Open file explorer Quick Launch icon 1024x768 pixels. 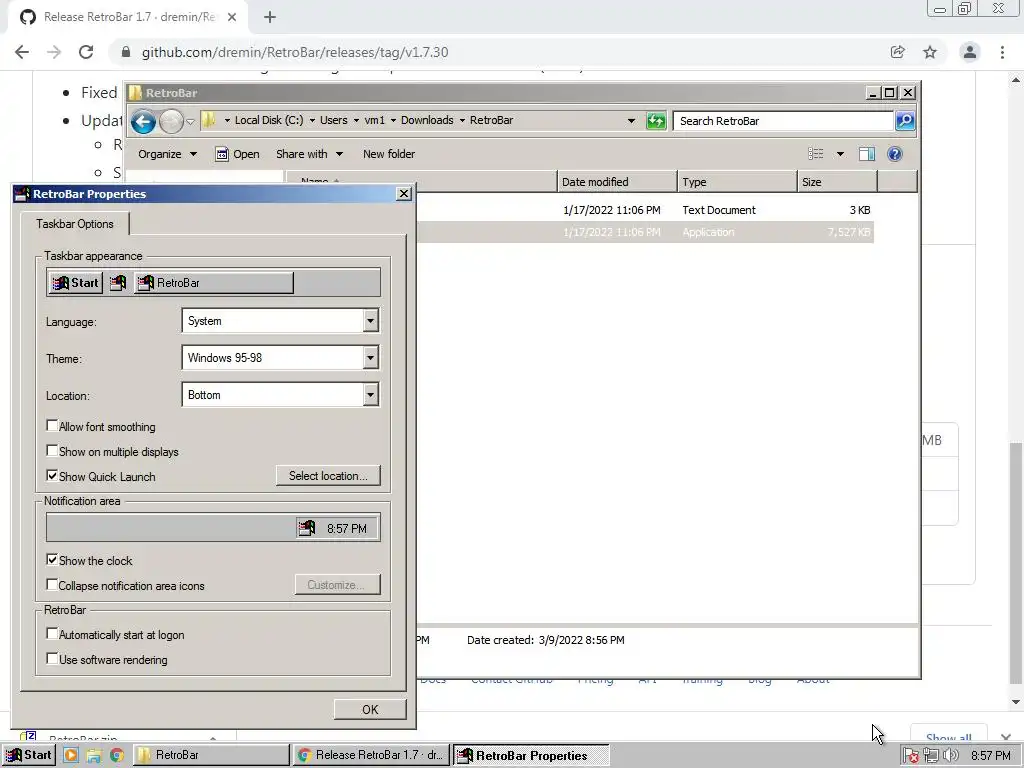pos(93,756)
